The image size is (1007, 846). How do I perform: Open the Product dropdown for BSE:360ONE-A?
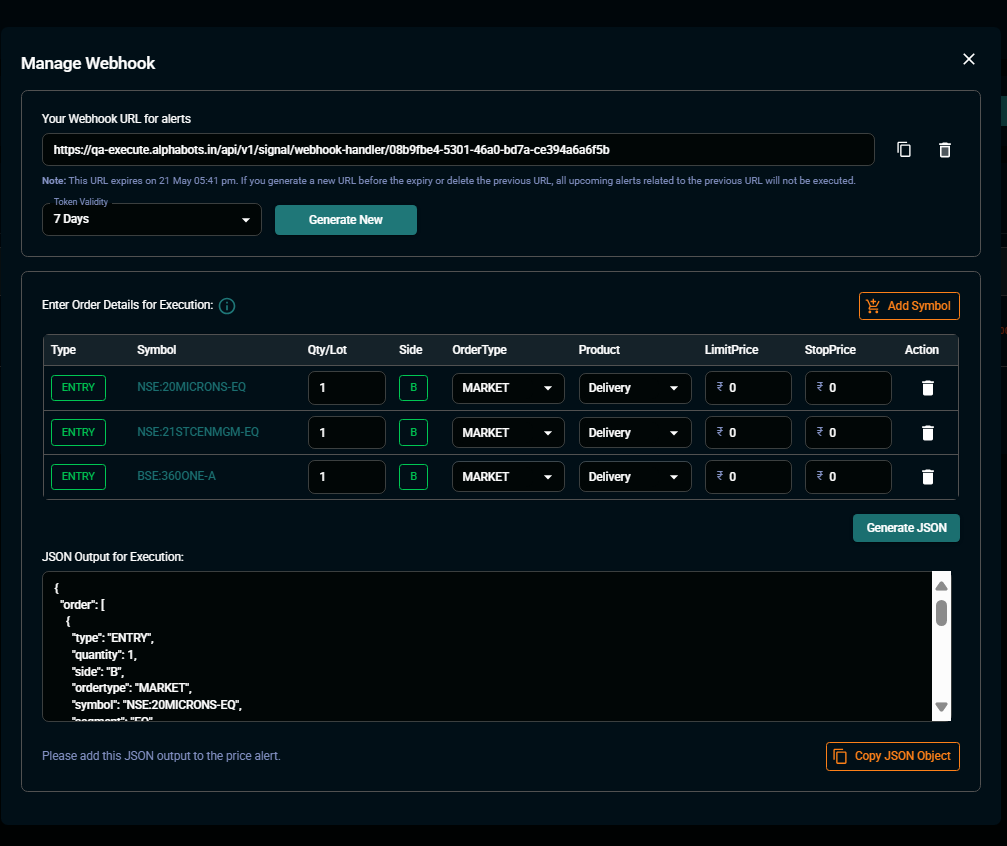[635, 476]
